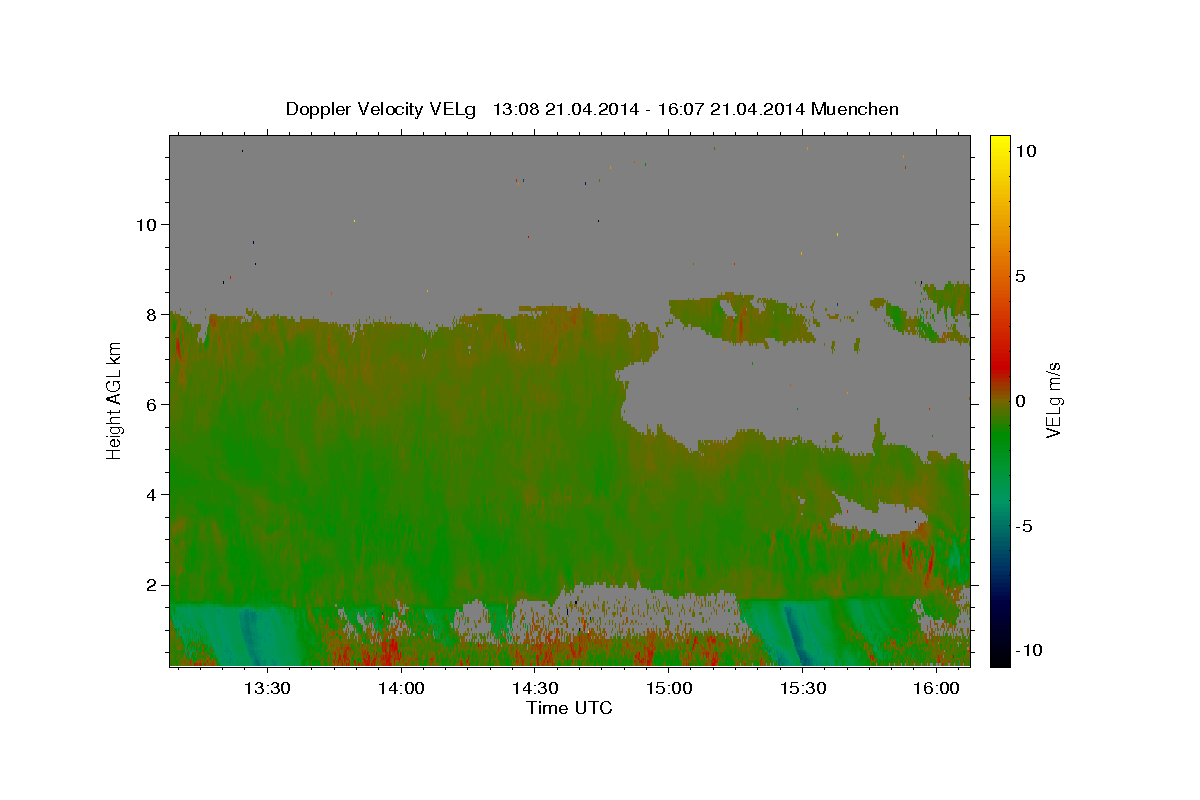Click the '15:00' time axis label
The image size is (1200, 800).
coord(669,689)
